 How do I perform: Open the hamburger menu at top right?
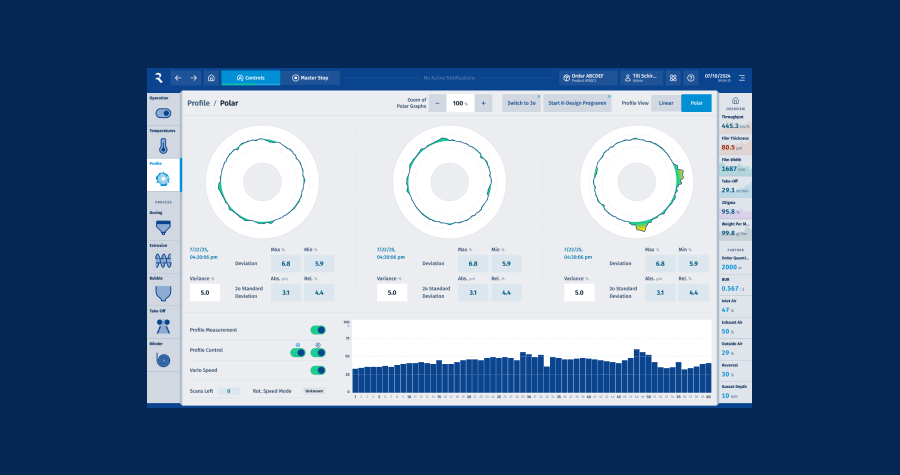click(x=741, y=78)
